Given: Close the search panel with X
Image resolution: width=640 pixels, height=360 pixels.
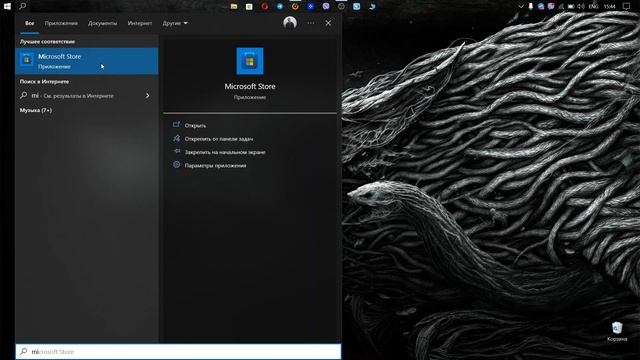Looking at the screenshot, I should 328,23.
